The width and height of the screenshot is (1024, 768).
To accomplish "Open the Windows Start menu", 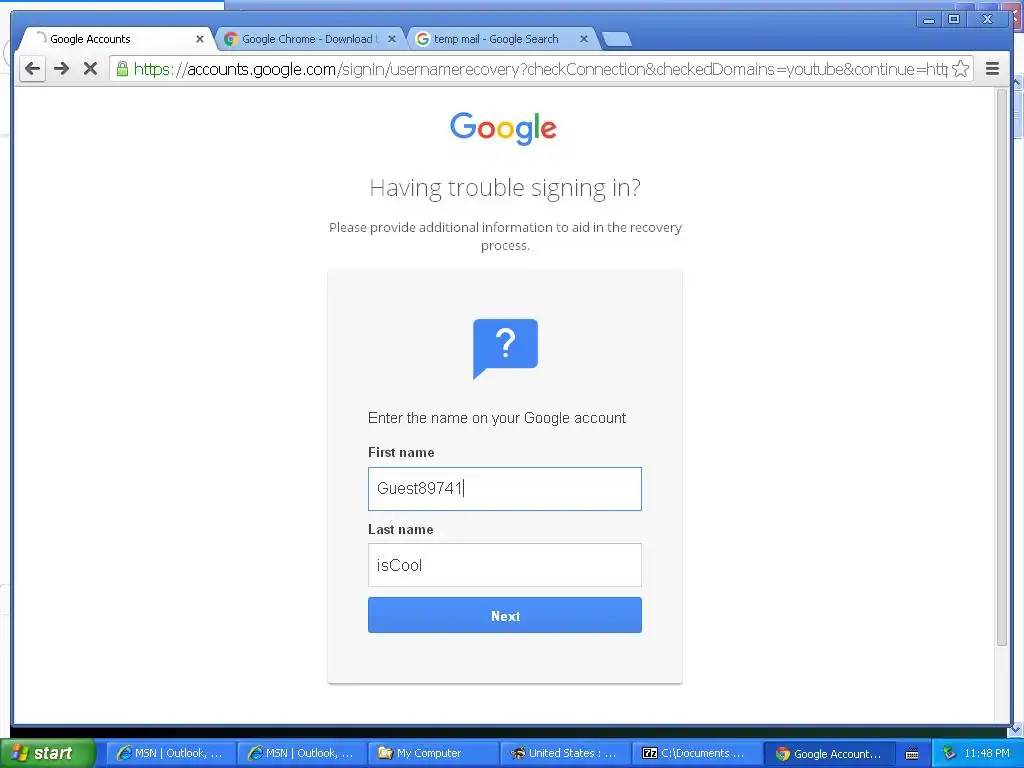I will click(x=47, y=753).
